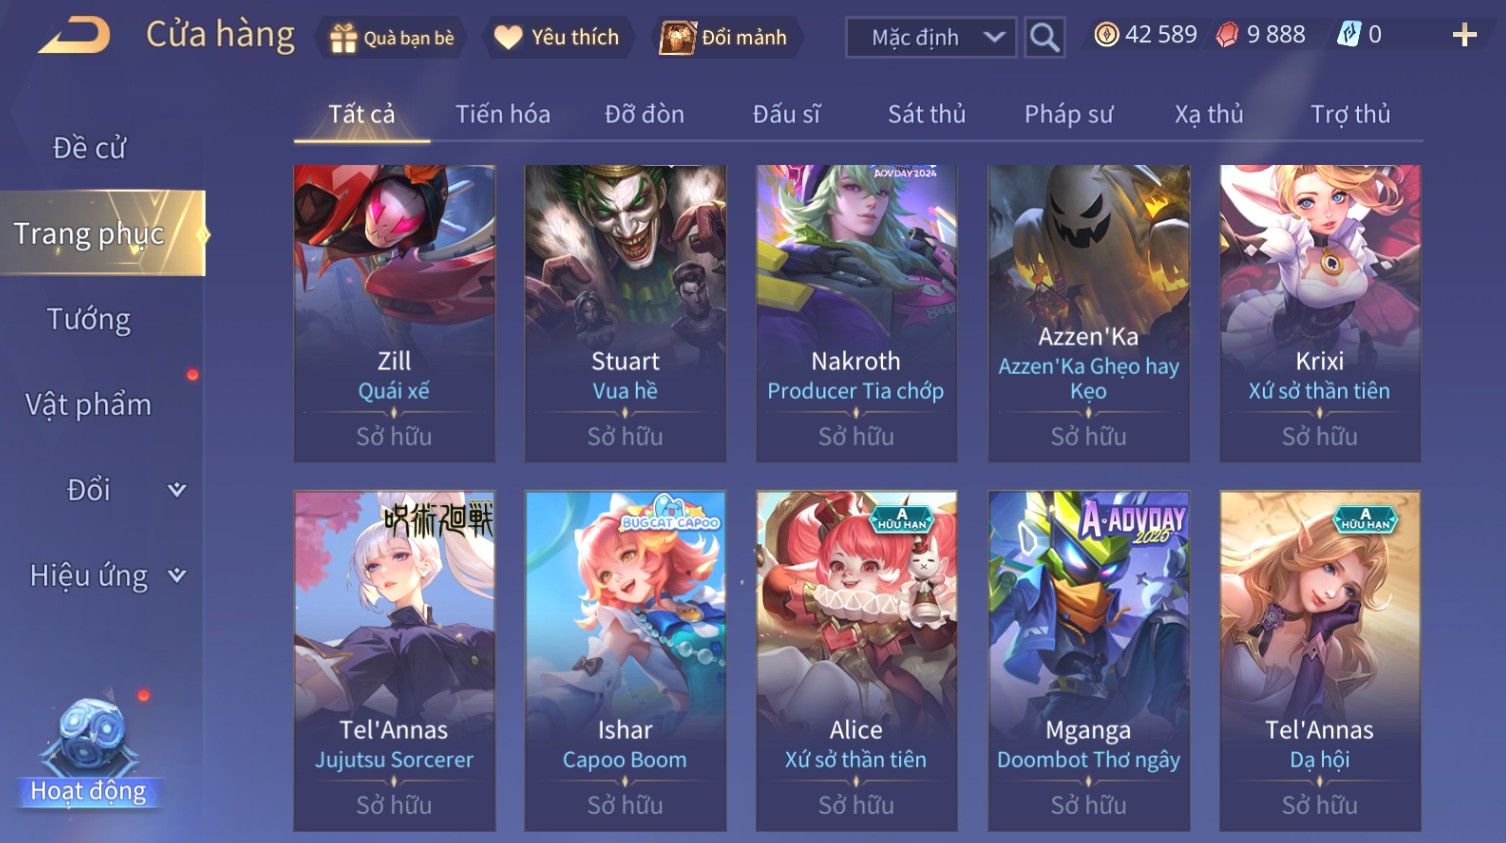Go back using the arrow icon

(x=74, y=36)
